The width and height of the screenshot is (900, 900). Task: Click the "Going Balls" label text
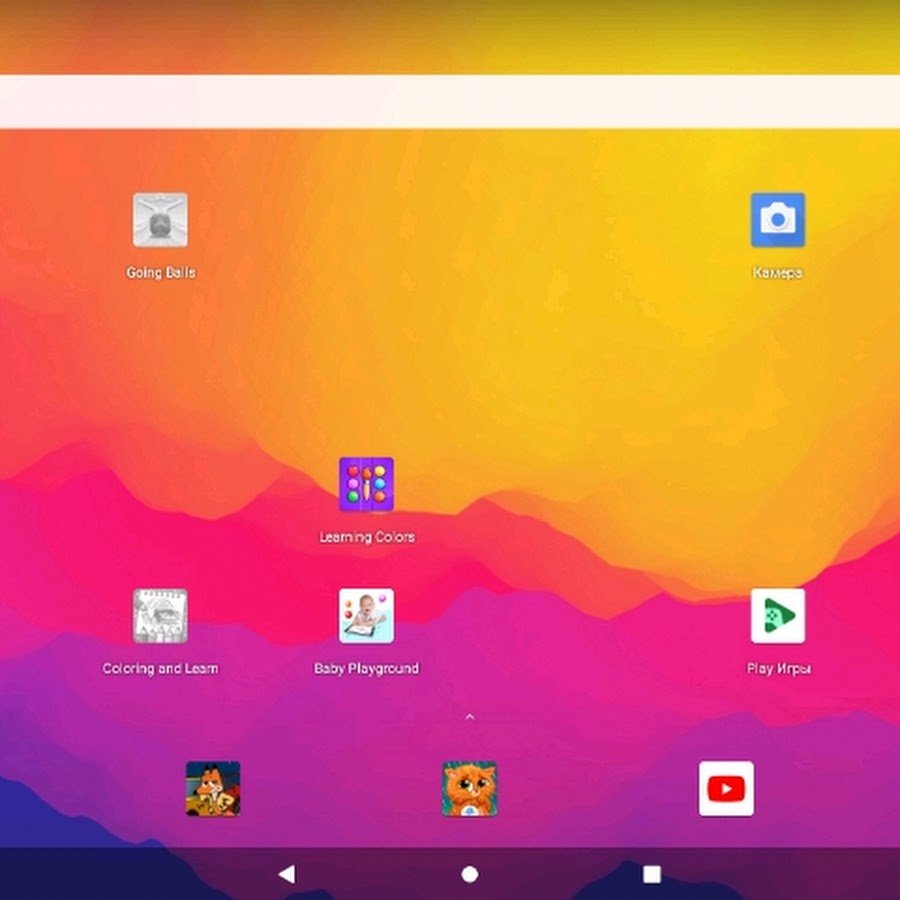(x=161, y=273)
